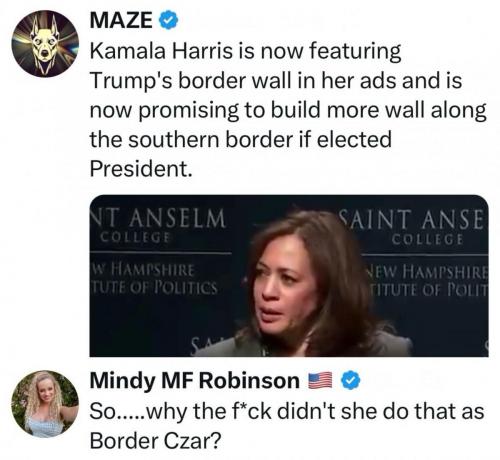Open Mindy's reply starting 'So.....why'
The image size is (500, 460).
[x=287, y=426]
